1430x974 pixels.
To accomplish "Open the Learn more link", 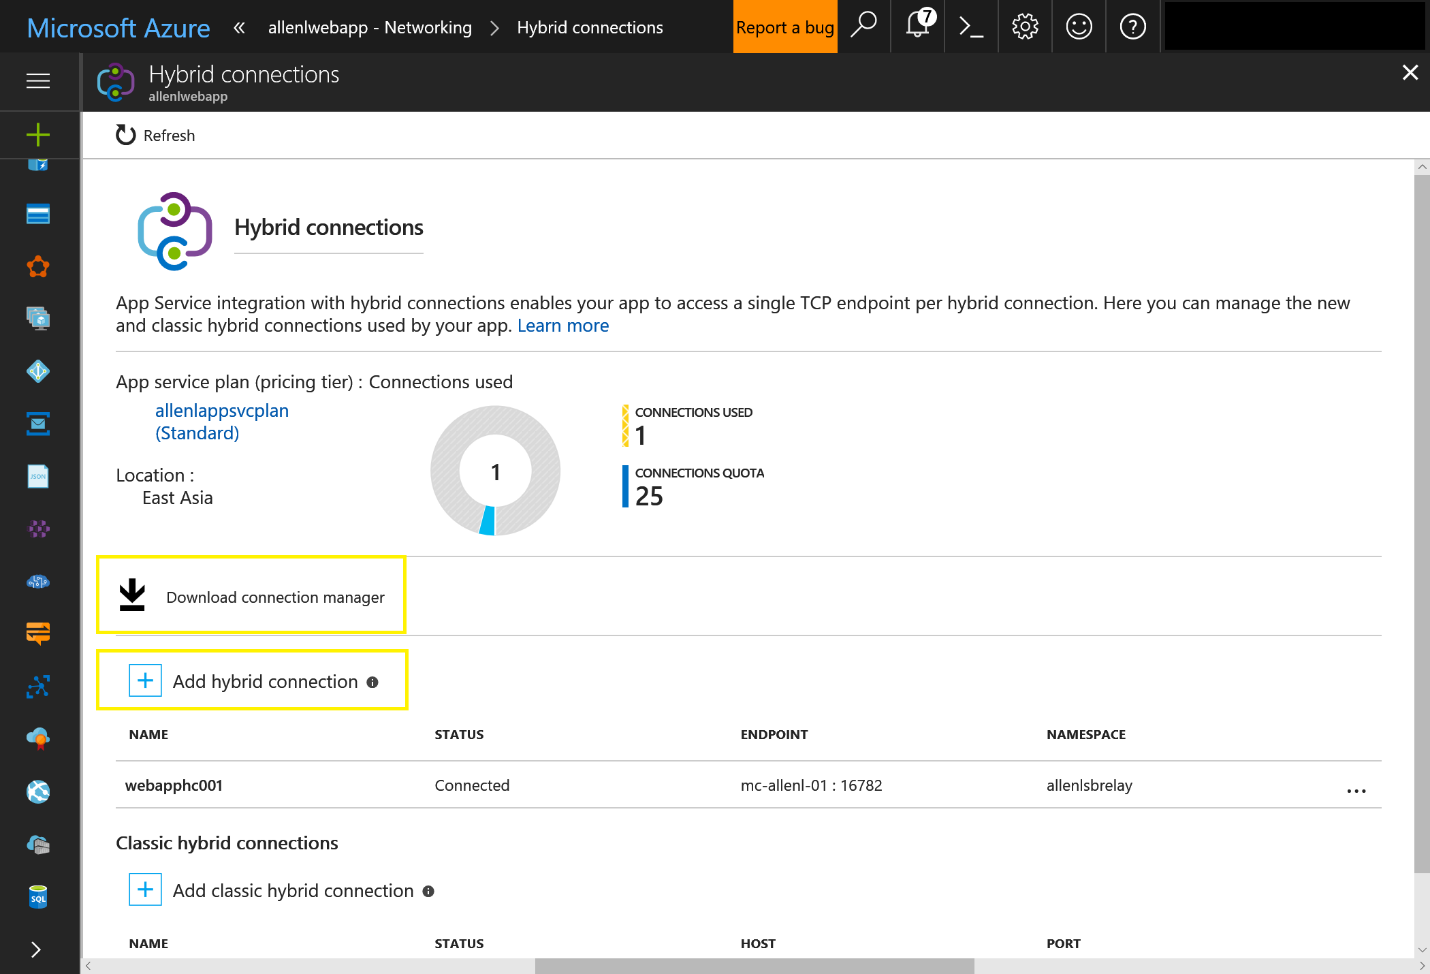I will click(563, 326).
